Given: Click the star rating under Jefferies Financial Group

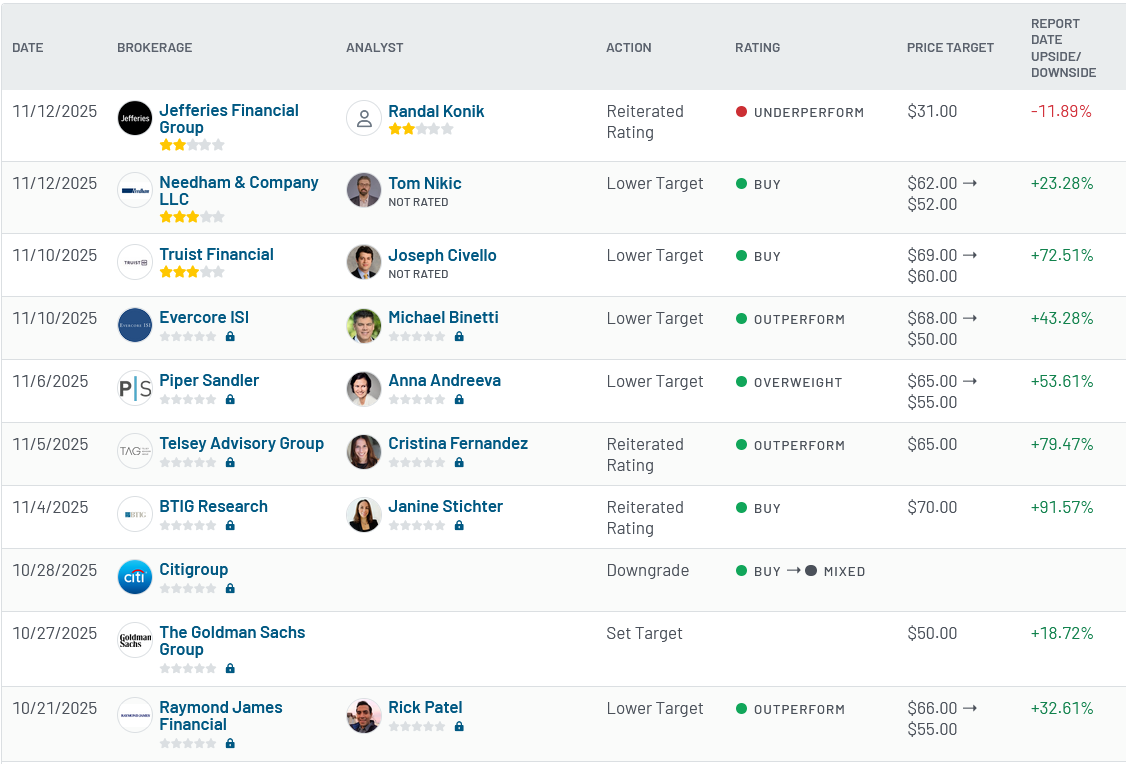Looking at the screenshot, I should (x=192, y=145).
